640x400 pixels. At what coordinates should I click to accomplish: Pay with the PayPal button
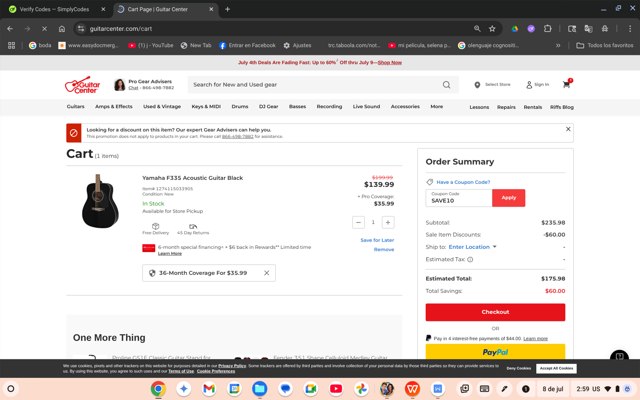[x=495, y=352]
